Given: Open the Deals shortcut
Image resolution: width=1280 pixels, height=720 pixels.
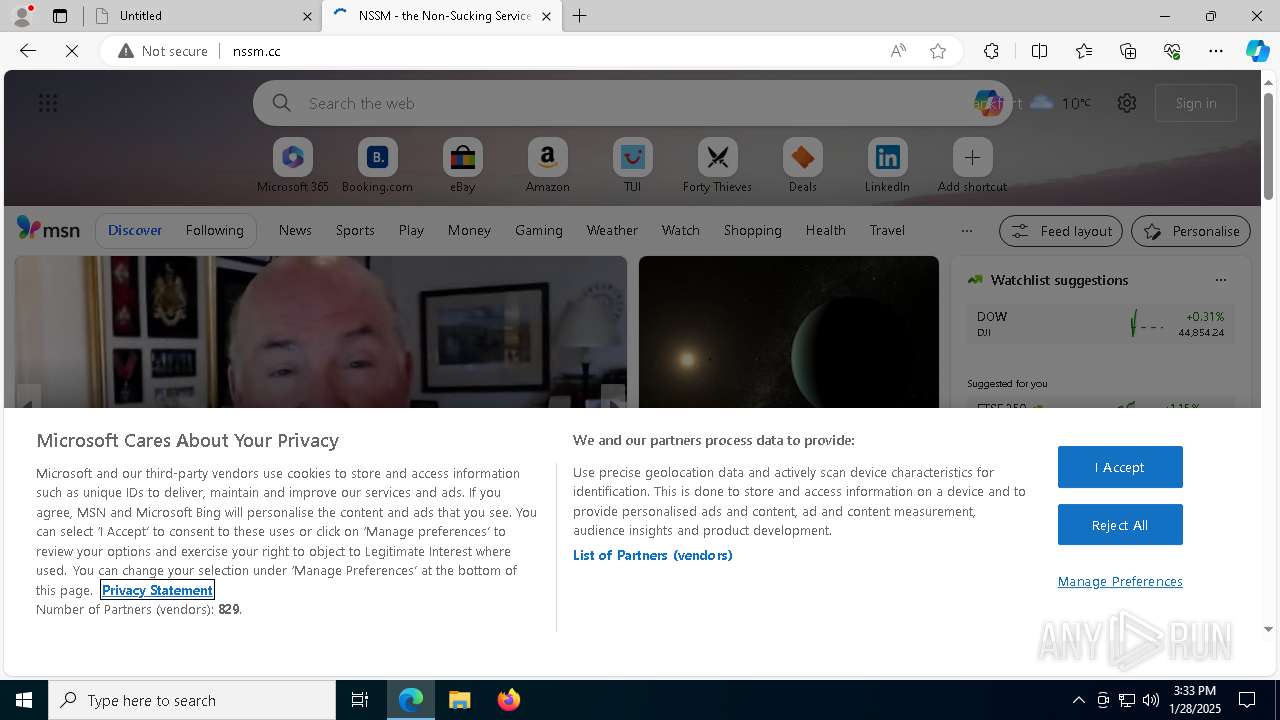Looking at the screenshot, I should tap(802, 165).
